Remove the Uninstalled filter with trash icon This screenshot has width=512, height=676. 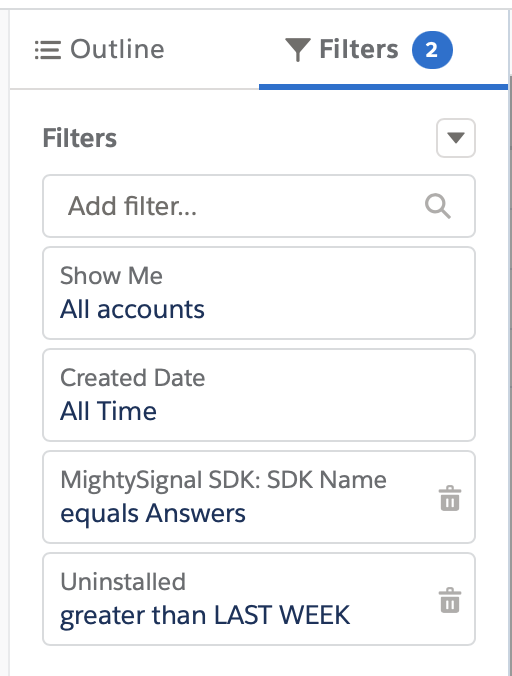pos(450,600)
